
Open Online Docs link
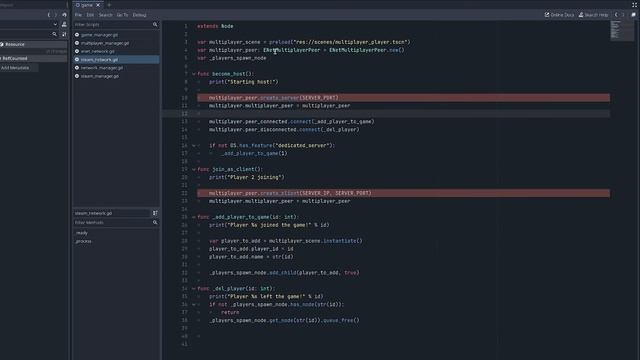[559, 15]
